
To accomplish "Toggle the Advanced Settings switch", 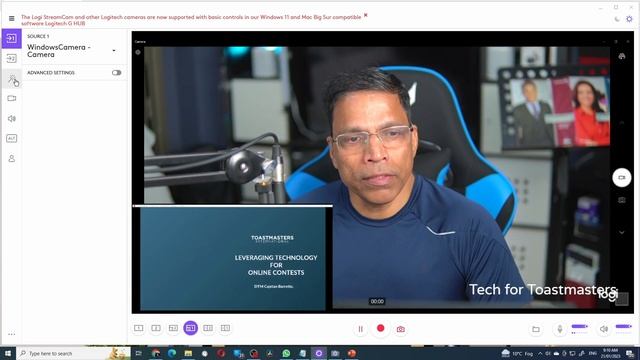I will coord(116,73).
